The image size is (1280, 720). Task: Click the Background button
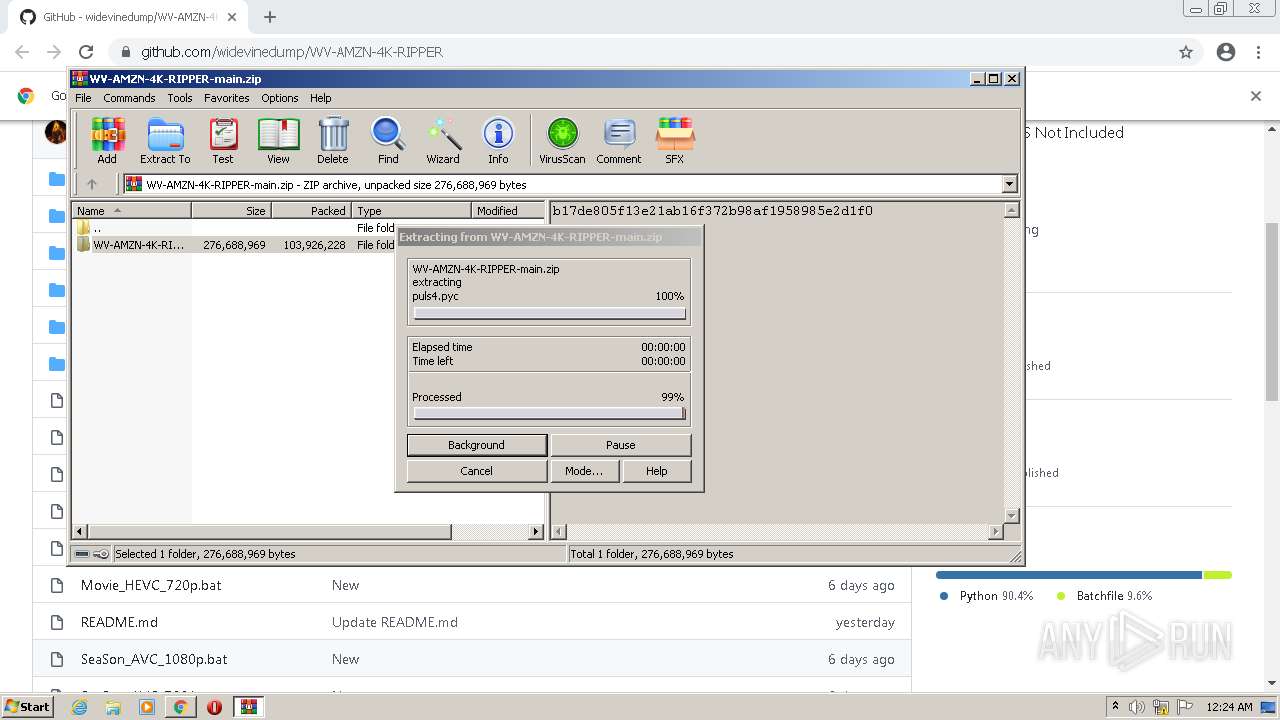click(x=477, y=445)
